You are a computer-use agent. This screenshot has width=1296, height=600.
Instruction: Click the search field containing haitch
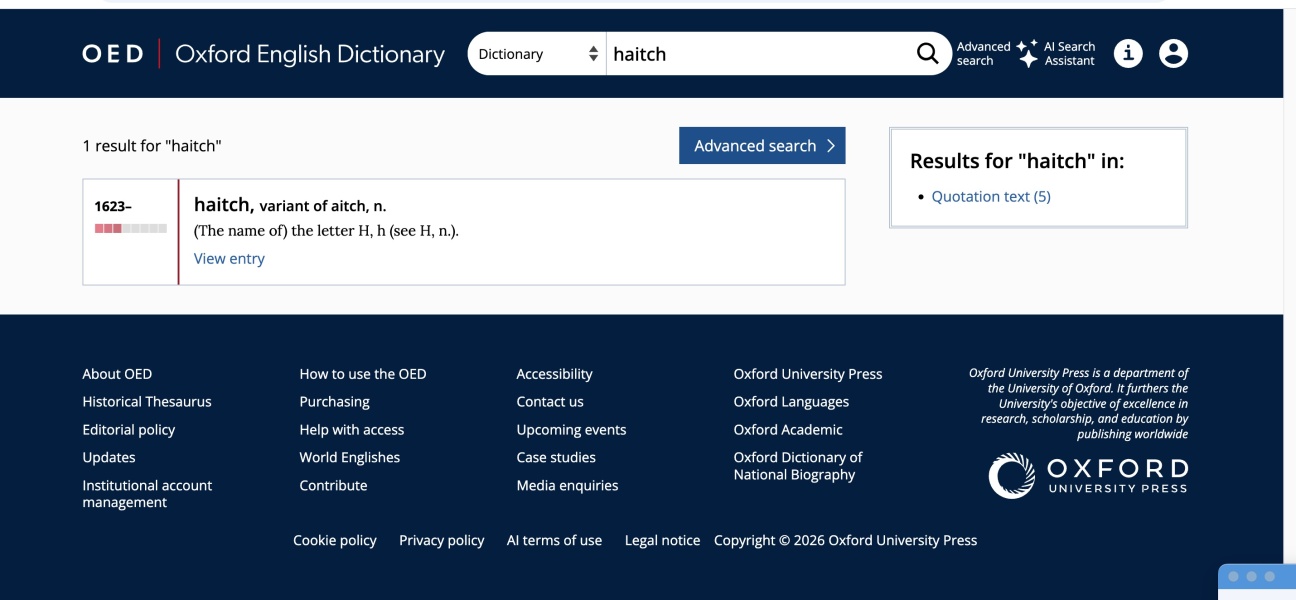(760, 54)
